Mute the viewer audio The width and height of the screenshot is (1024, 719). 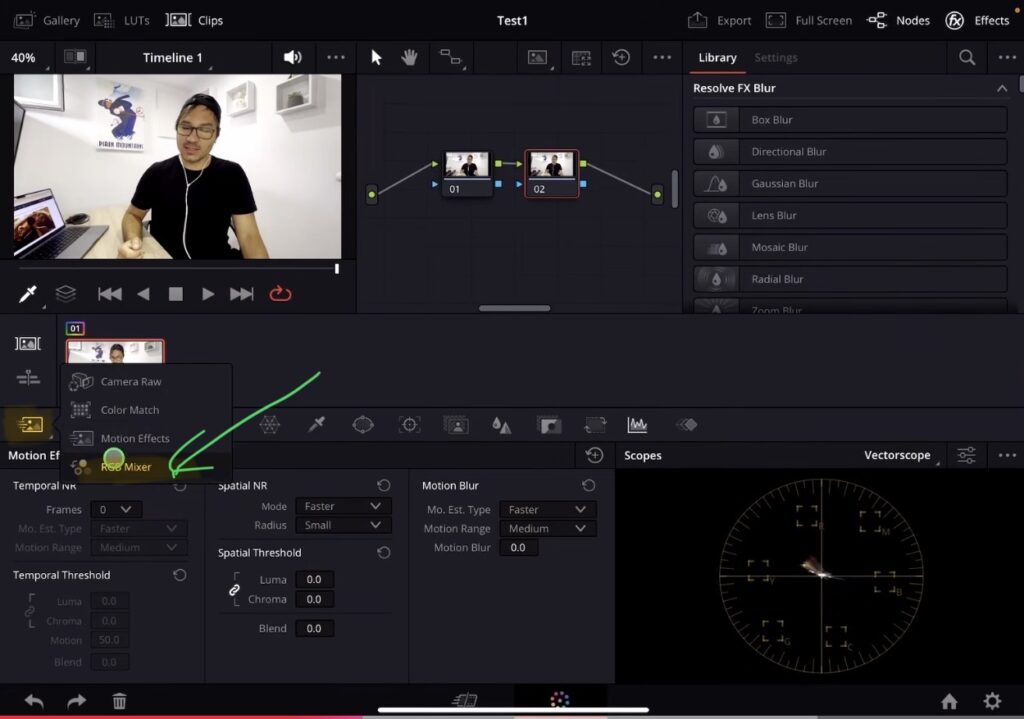(292, 58)
